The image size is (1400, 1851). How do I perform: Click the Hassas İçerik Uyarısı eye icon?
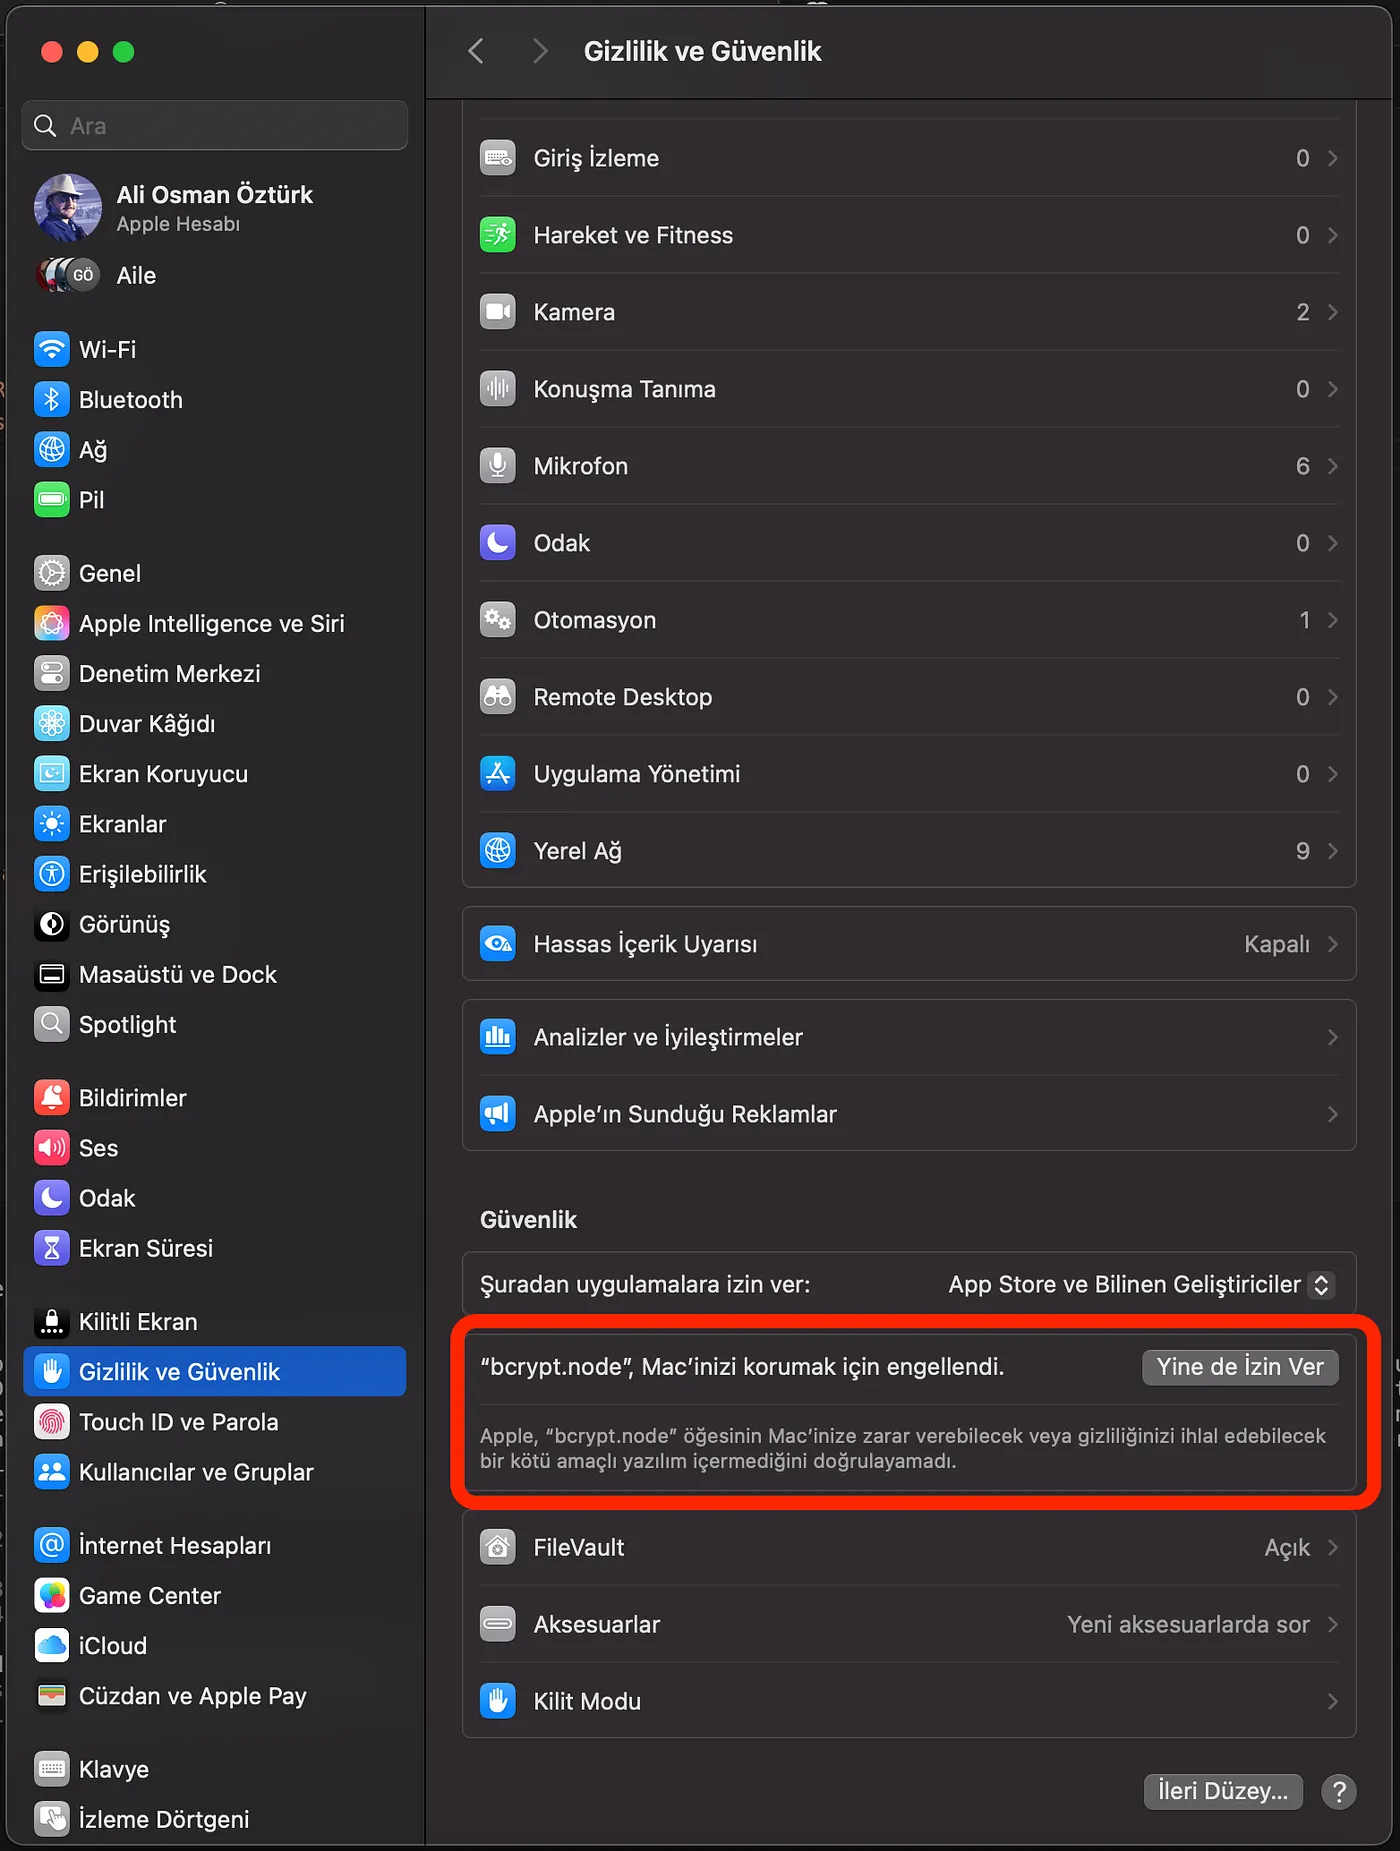[x=497, y=944]
